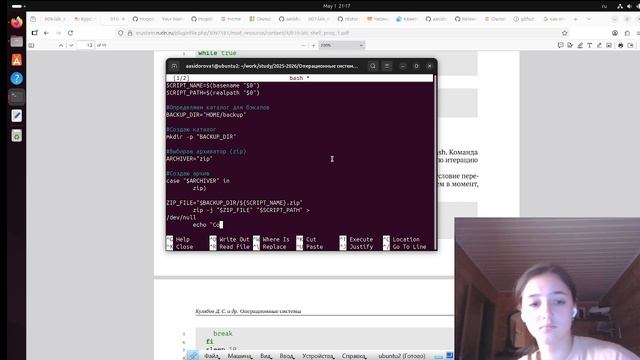Zoom out the PDF with minus button

303,45
